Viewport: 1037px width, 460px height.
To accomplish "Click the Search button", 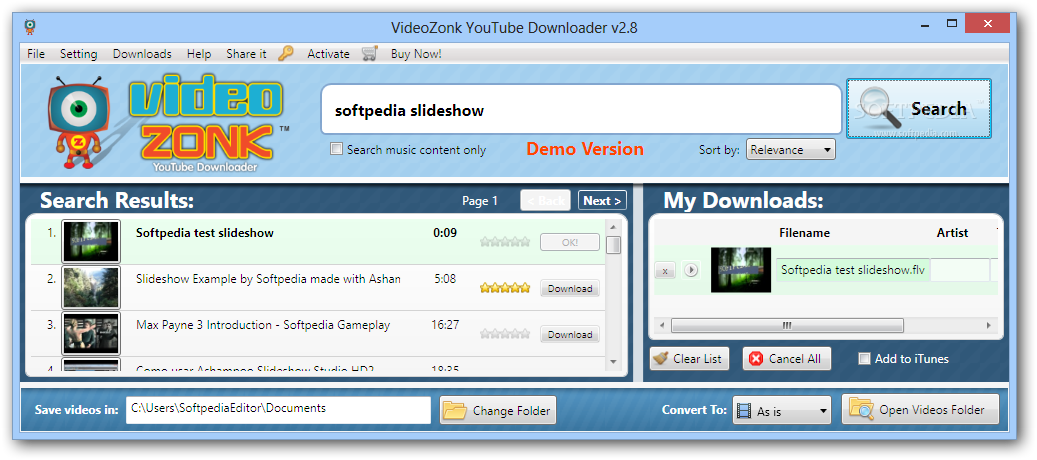I will (x=919, y=108).
